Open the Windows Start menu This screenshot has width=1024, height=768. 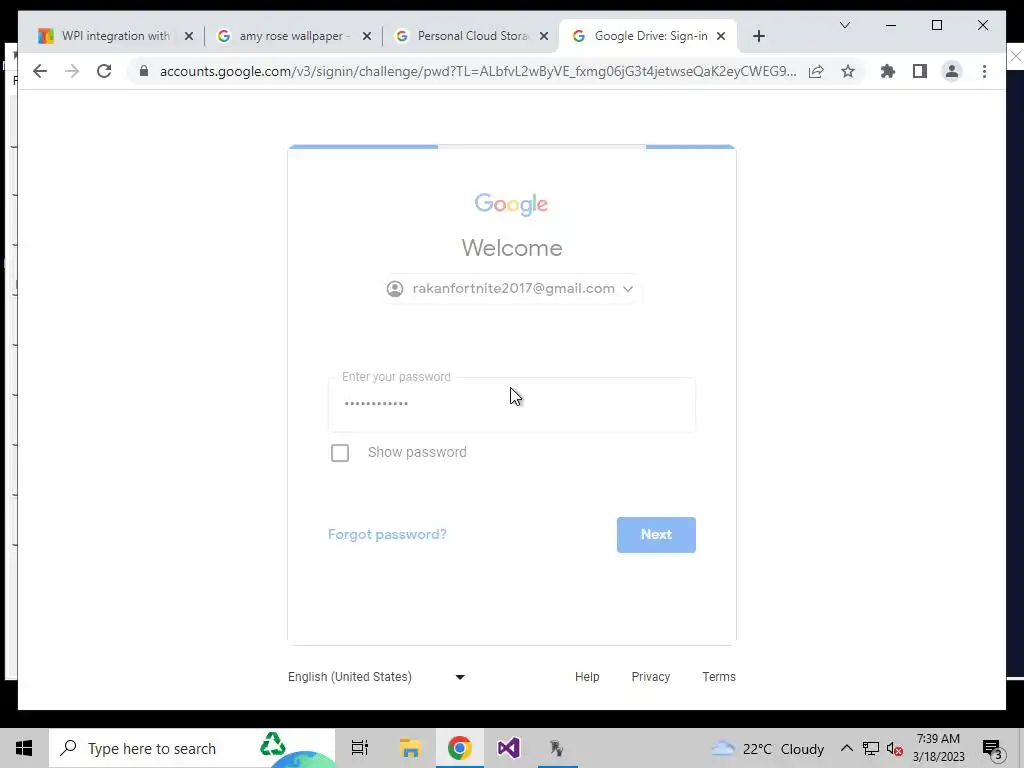click(x=24, y=748)
